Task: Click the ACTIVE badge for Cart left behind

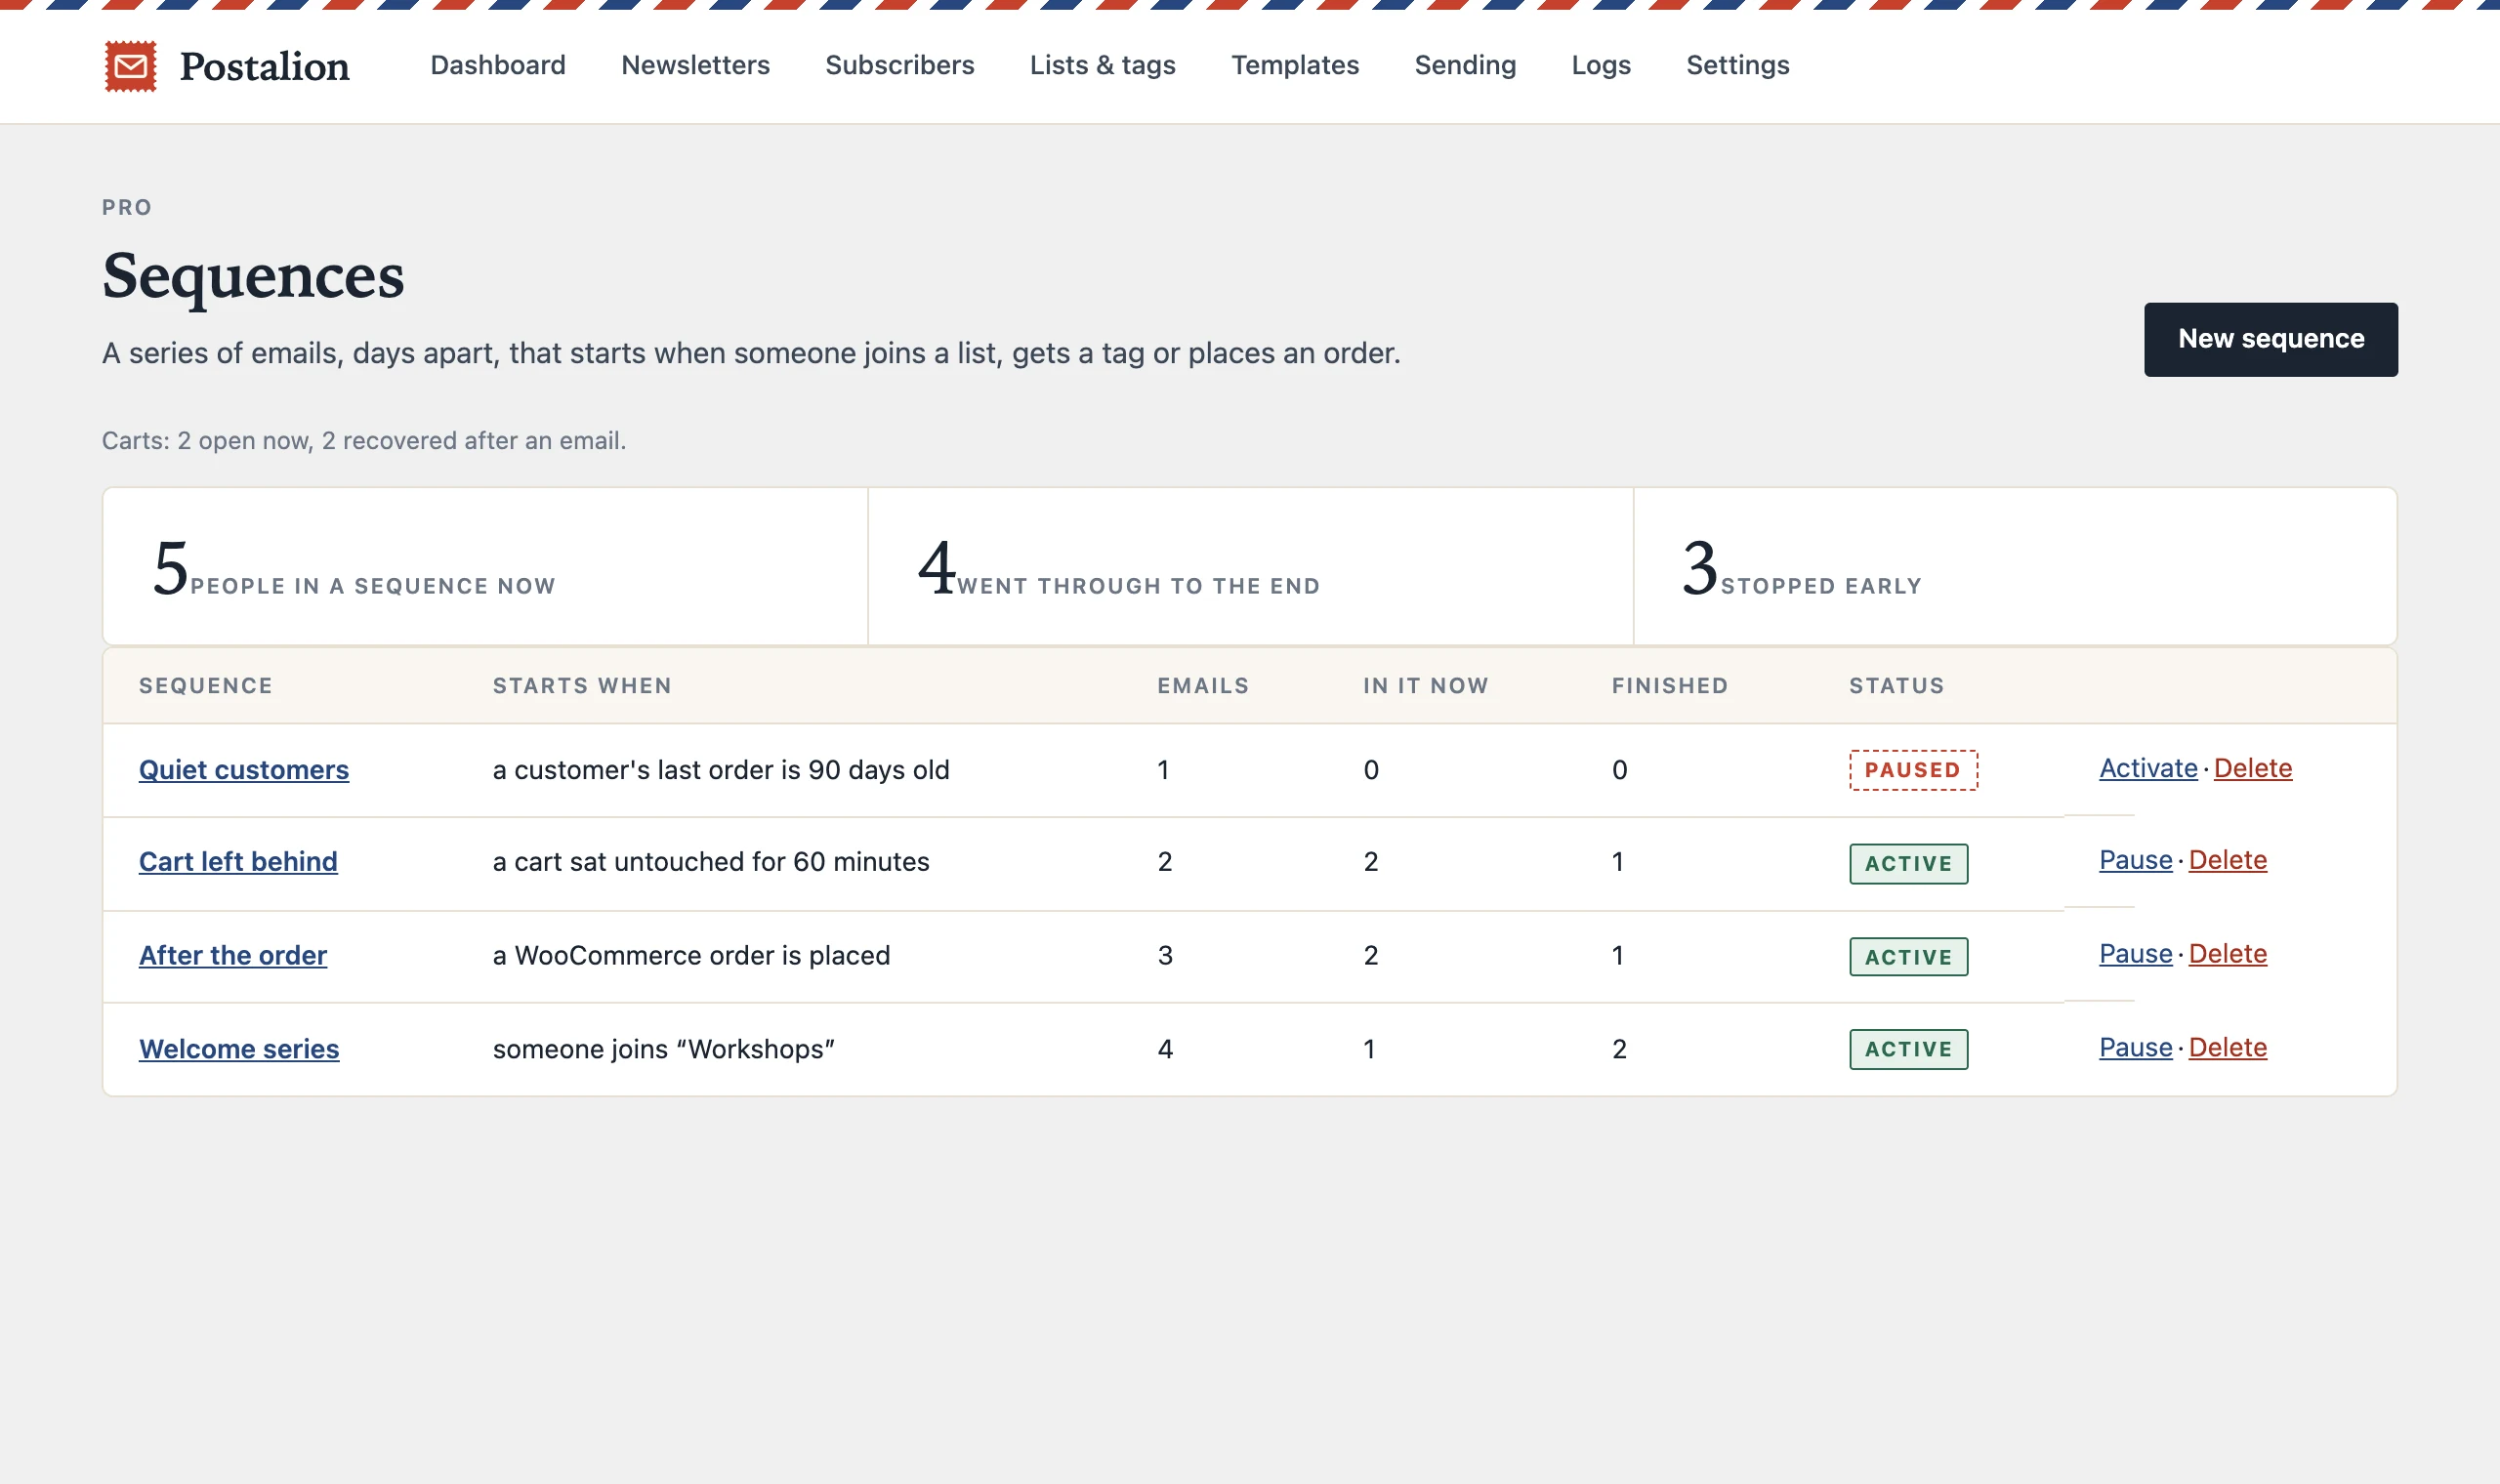Action: point(1907,863)
